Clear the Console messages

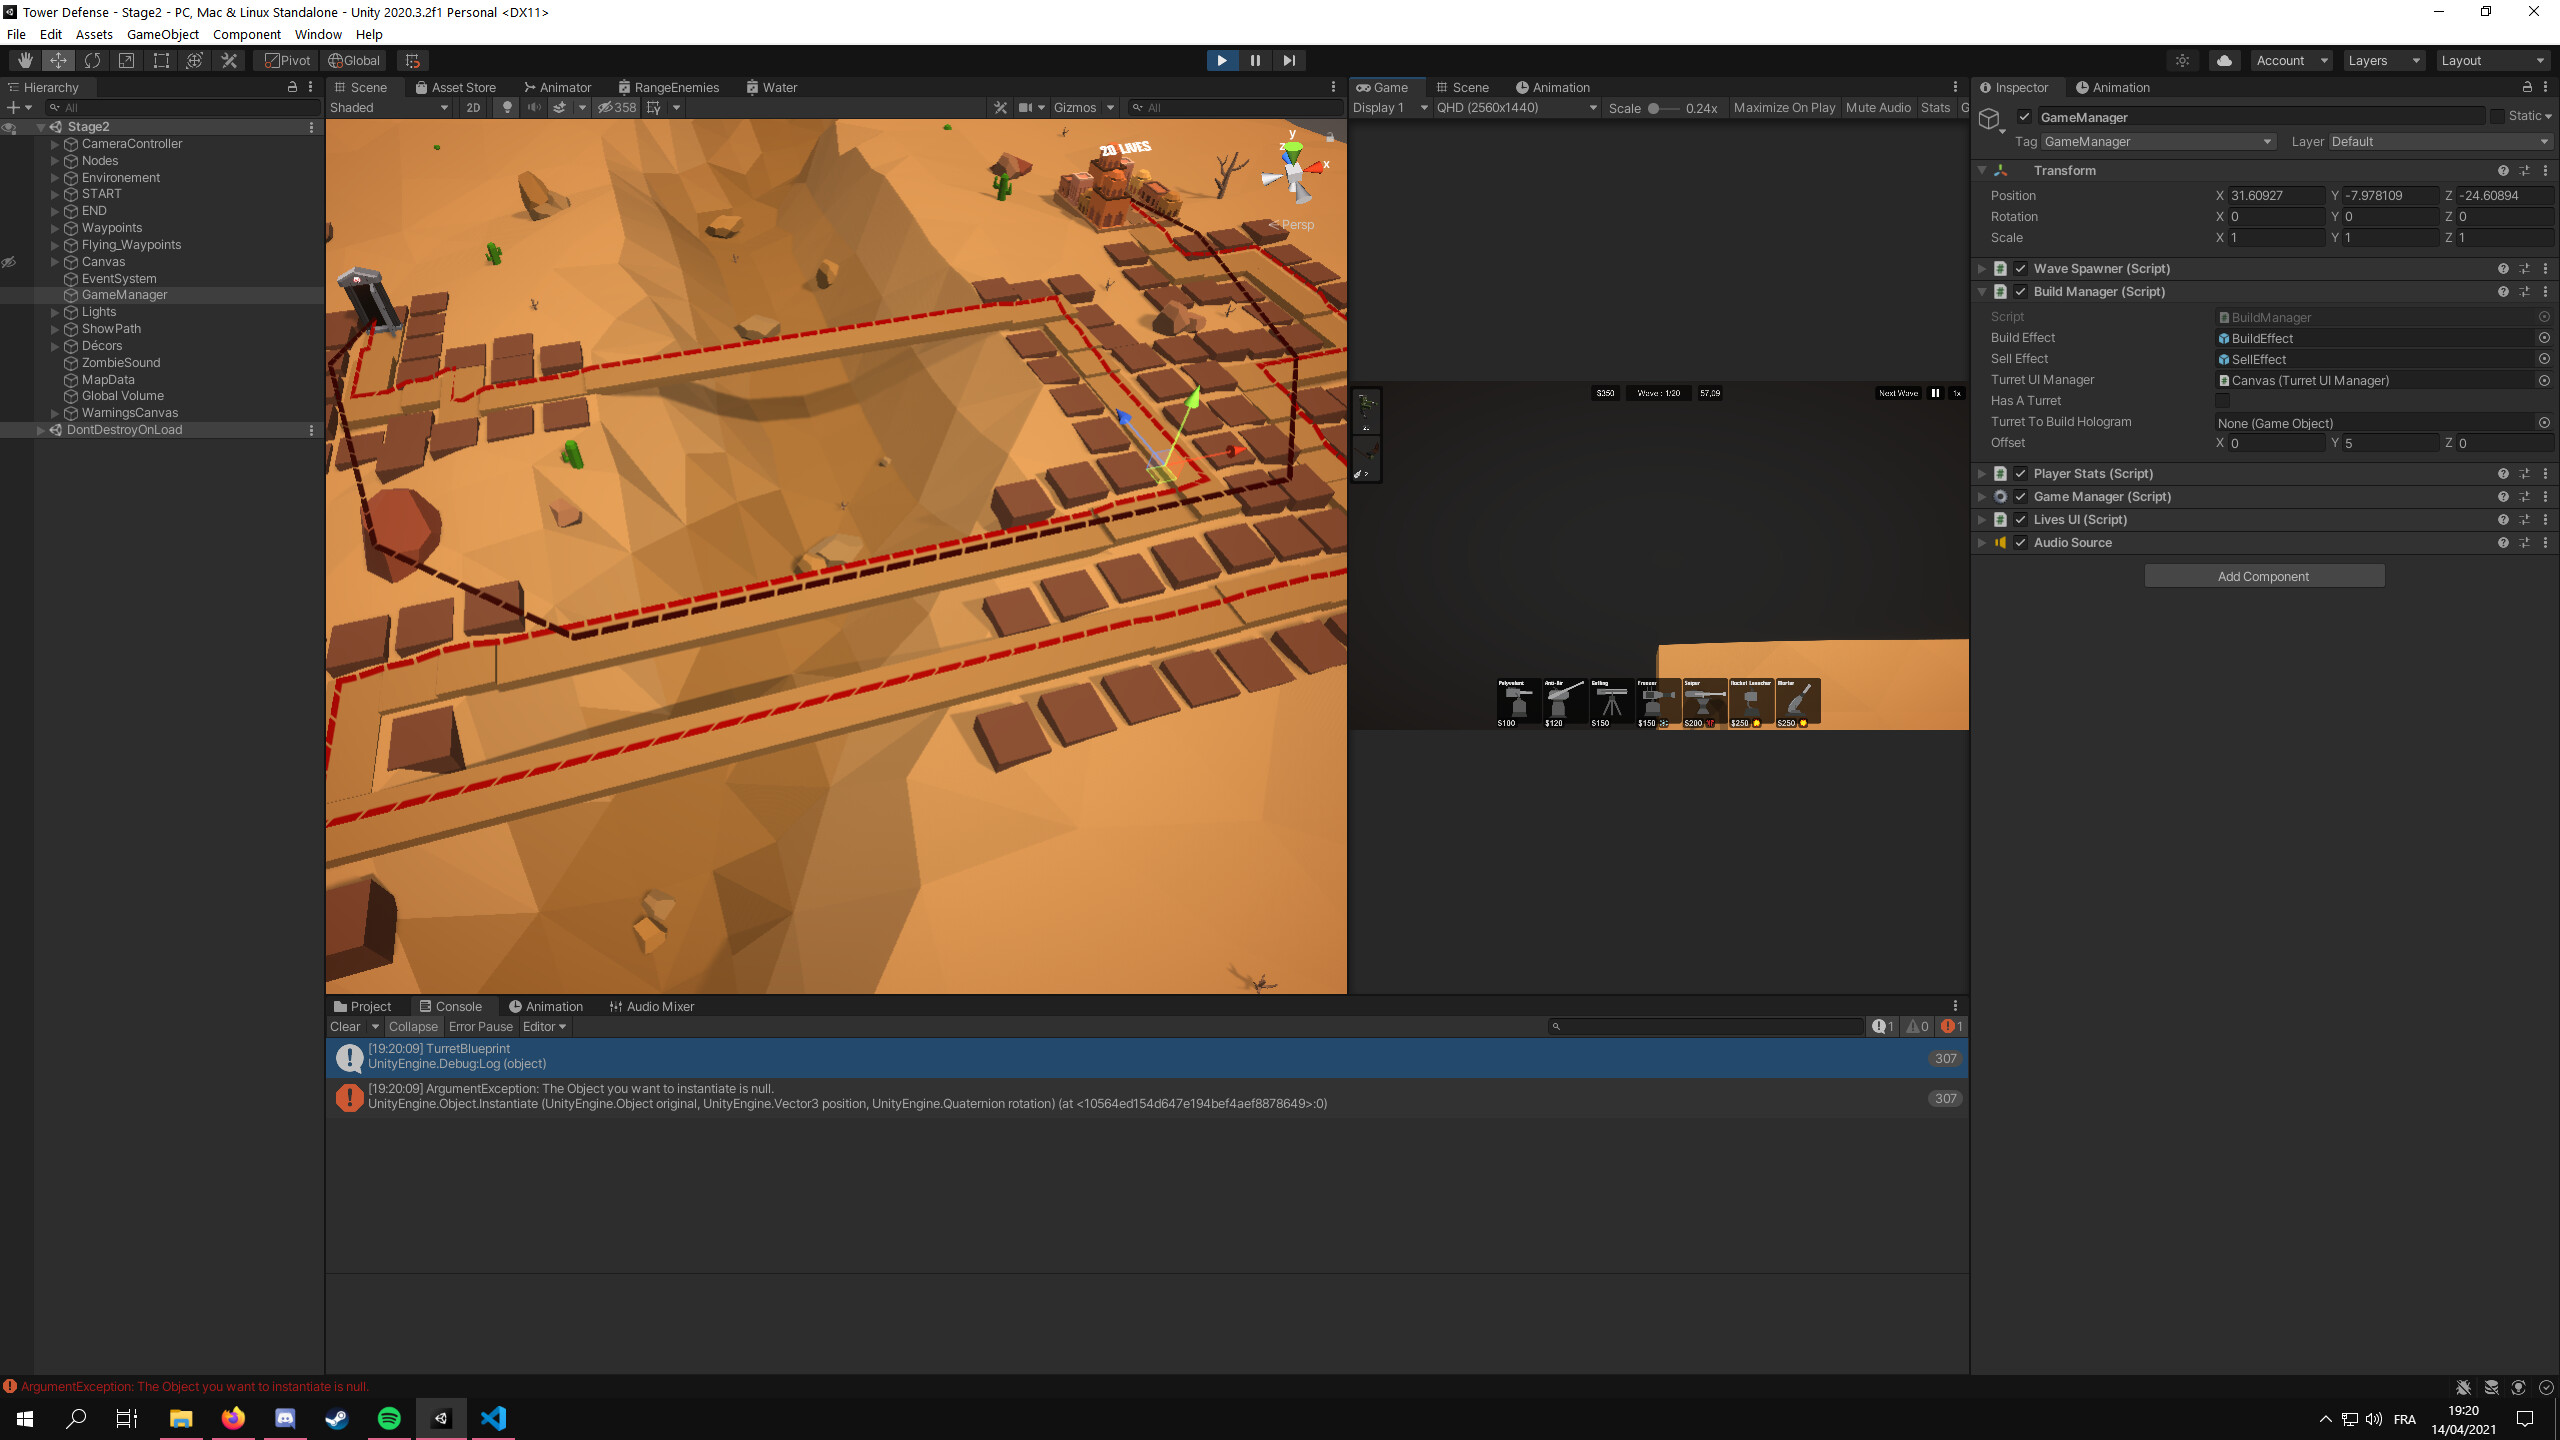coord(345,1026)
